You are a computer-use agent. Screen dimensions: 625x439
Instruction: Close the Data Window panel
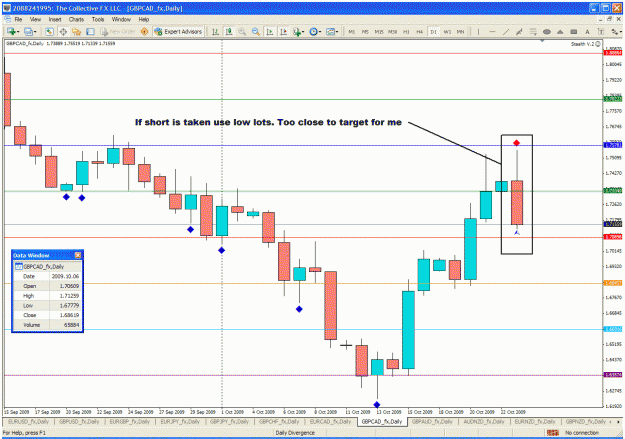coord(78,255)
